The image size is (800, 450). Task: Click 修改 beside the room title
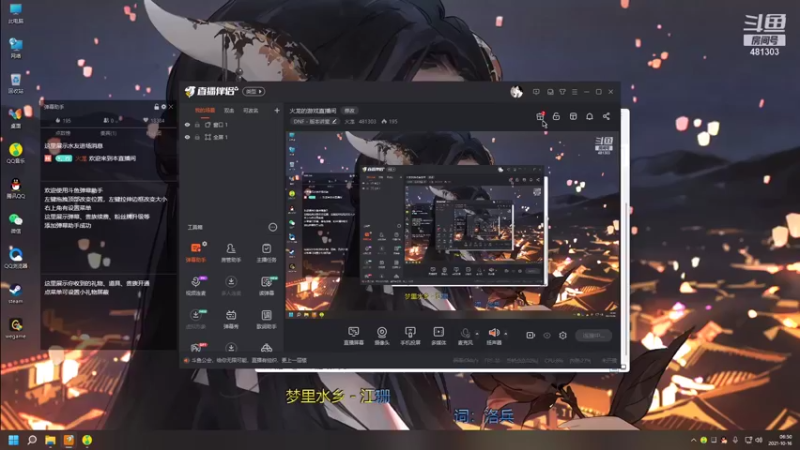(x=349, y=111)
